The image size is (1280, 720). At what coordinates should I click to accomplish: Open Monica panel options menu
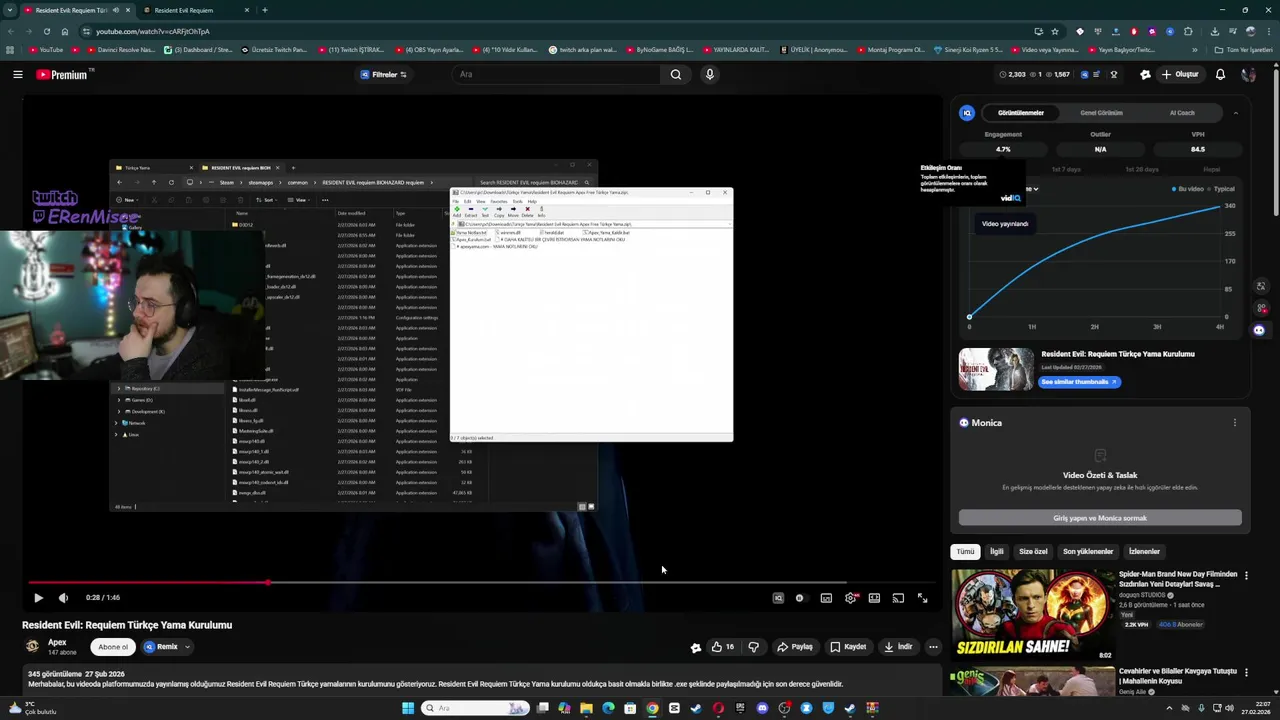coord(1234,423)
